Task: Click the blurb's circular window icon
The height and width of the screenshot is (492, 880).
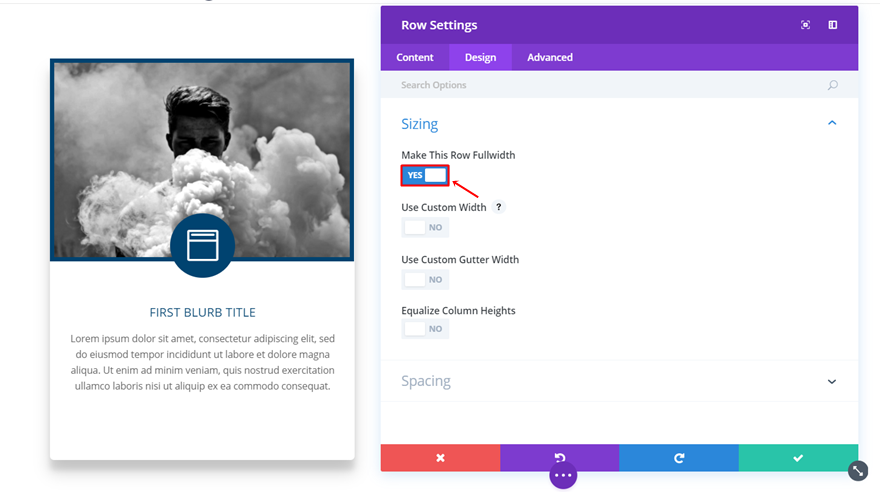Action: tap(203, 245)
